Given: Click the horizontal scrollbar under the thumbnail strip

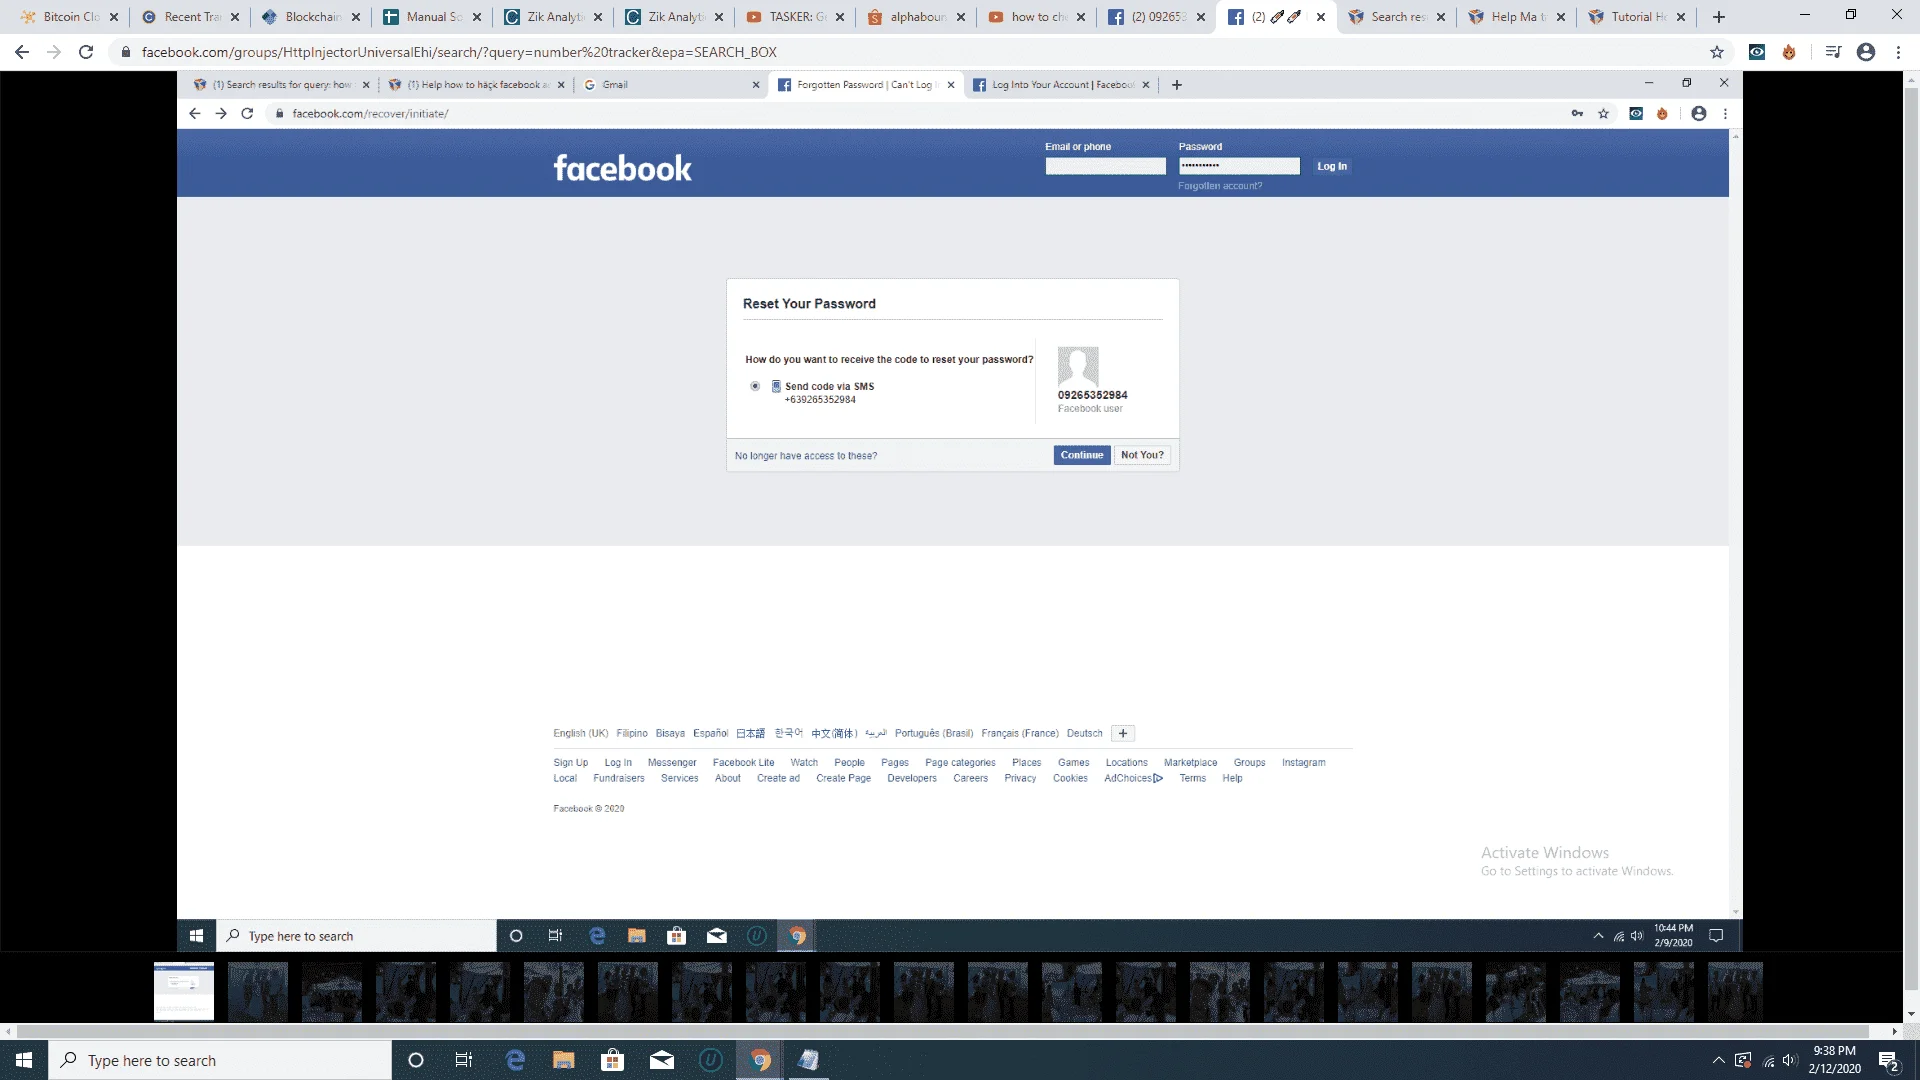Looking at the screenshot, I should 943,1031.
